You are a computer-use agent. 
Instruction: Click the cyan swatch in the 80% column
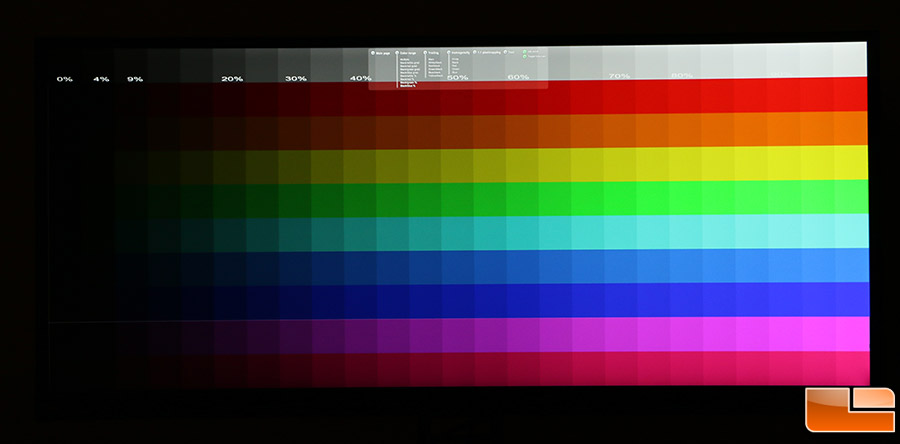tap(686, 232)
